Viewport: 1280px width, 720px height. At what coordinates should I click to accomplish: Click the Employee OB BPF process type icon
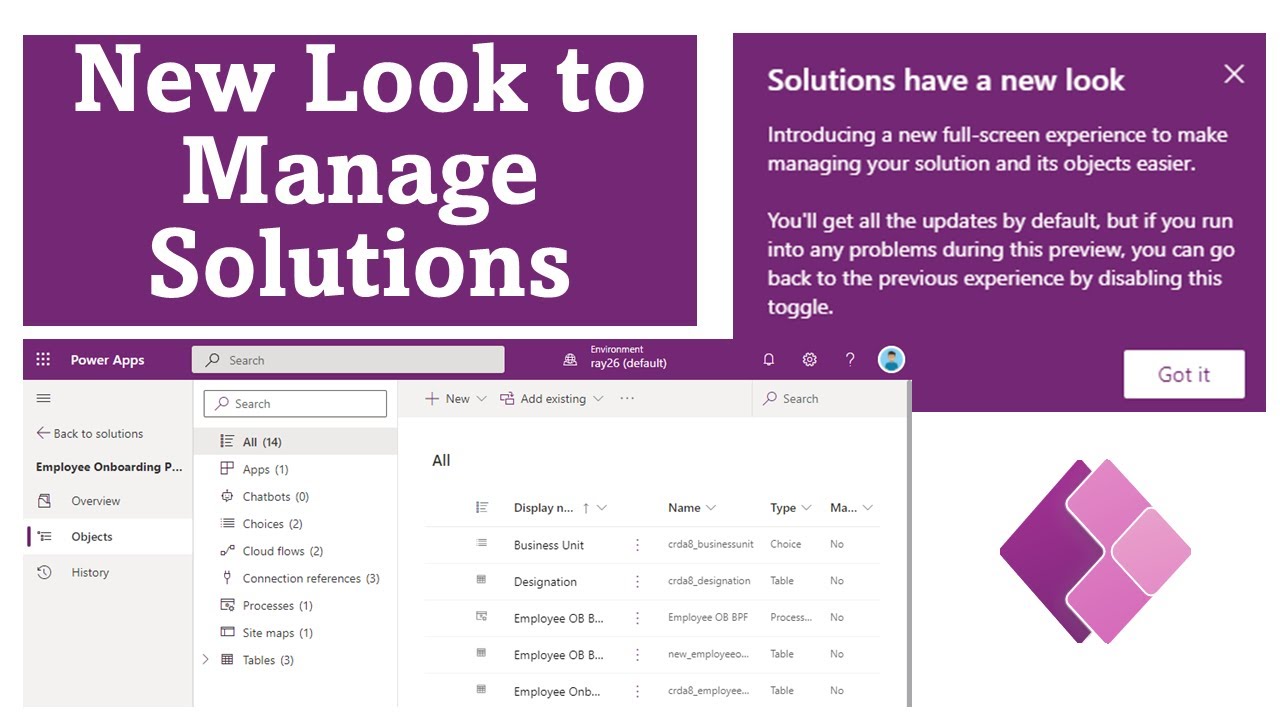482,617
